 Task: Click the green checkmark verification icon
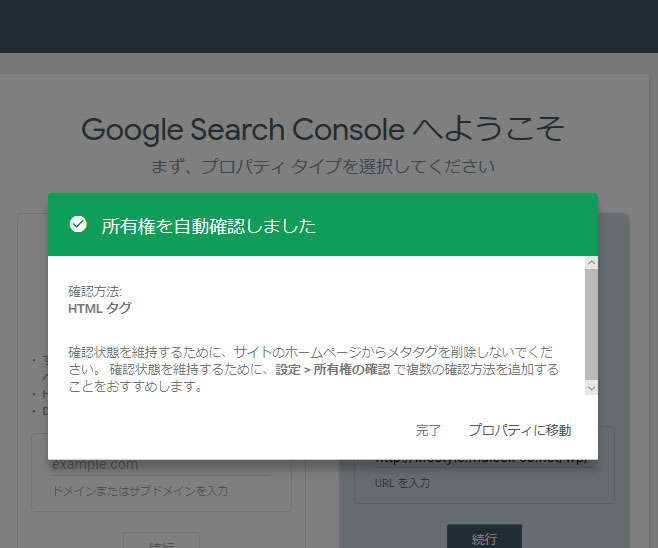pos(78,225)
